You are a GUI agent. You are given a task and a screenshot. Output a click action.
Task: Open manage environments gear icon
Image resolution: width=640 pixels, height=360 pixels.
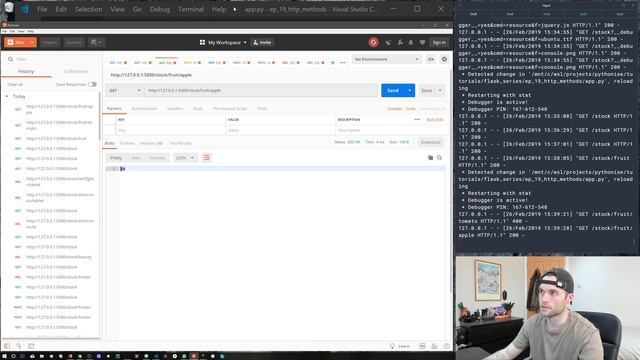[x=444, y=59]
